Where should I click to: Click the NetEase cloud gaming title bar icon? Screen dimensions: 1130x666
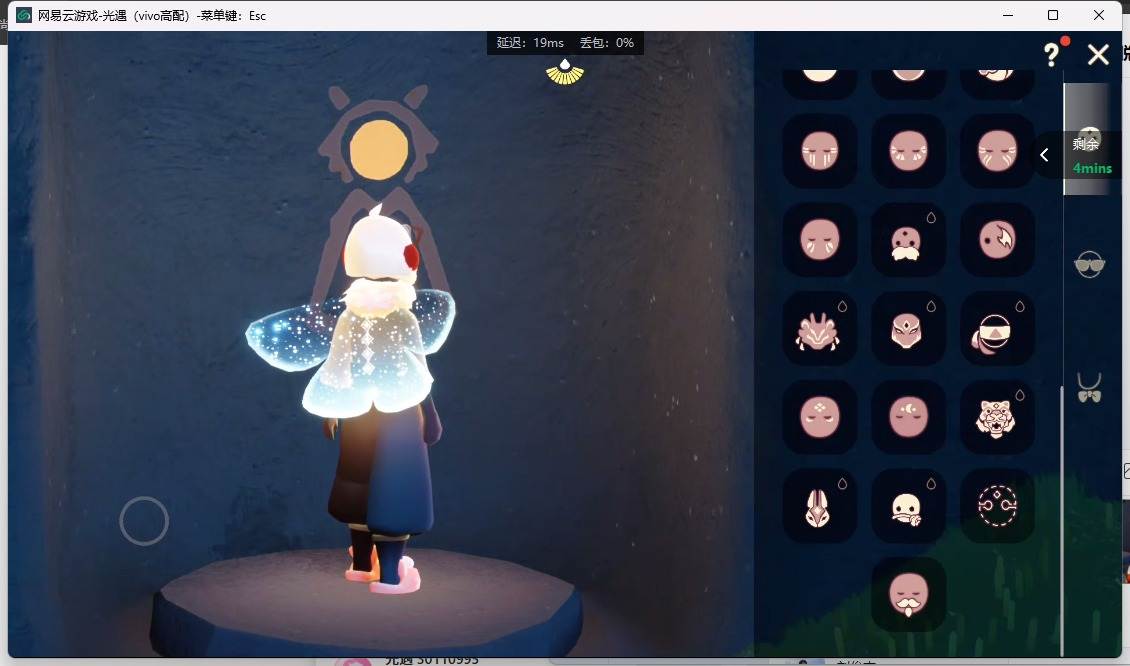coord(24,15)
